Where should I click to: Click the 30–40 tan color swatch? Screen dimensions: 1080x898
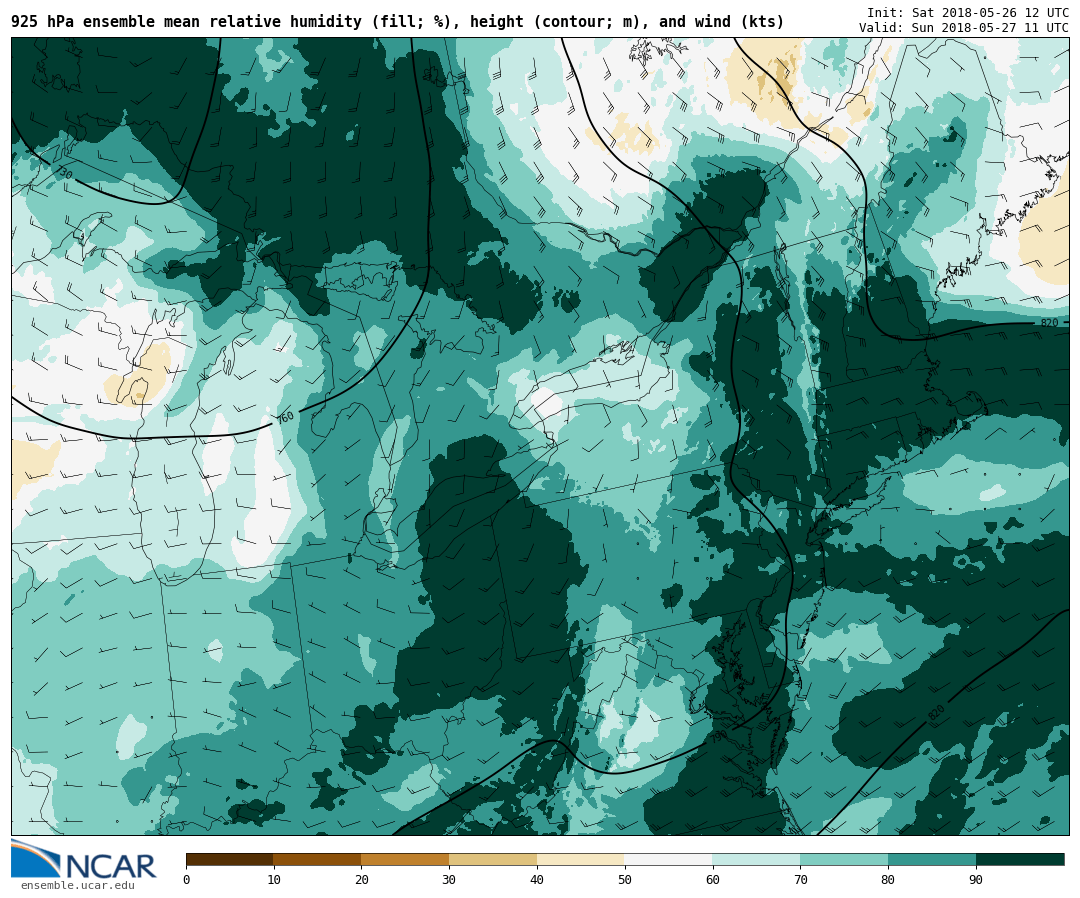pos(493,859)
